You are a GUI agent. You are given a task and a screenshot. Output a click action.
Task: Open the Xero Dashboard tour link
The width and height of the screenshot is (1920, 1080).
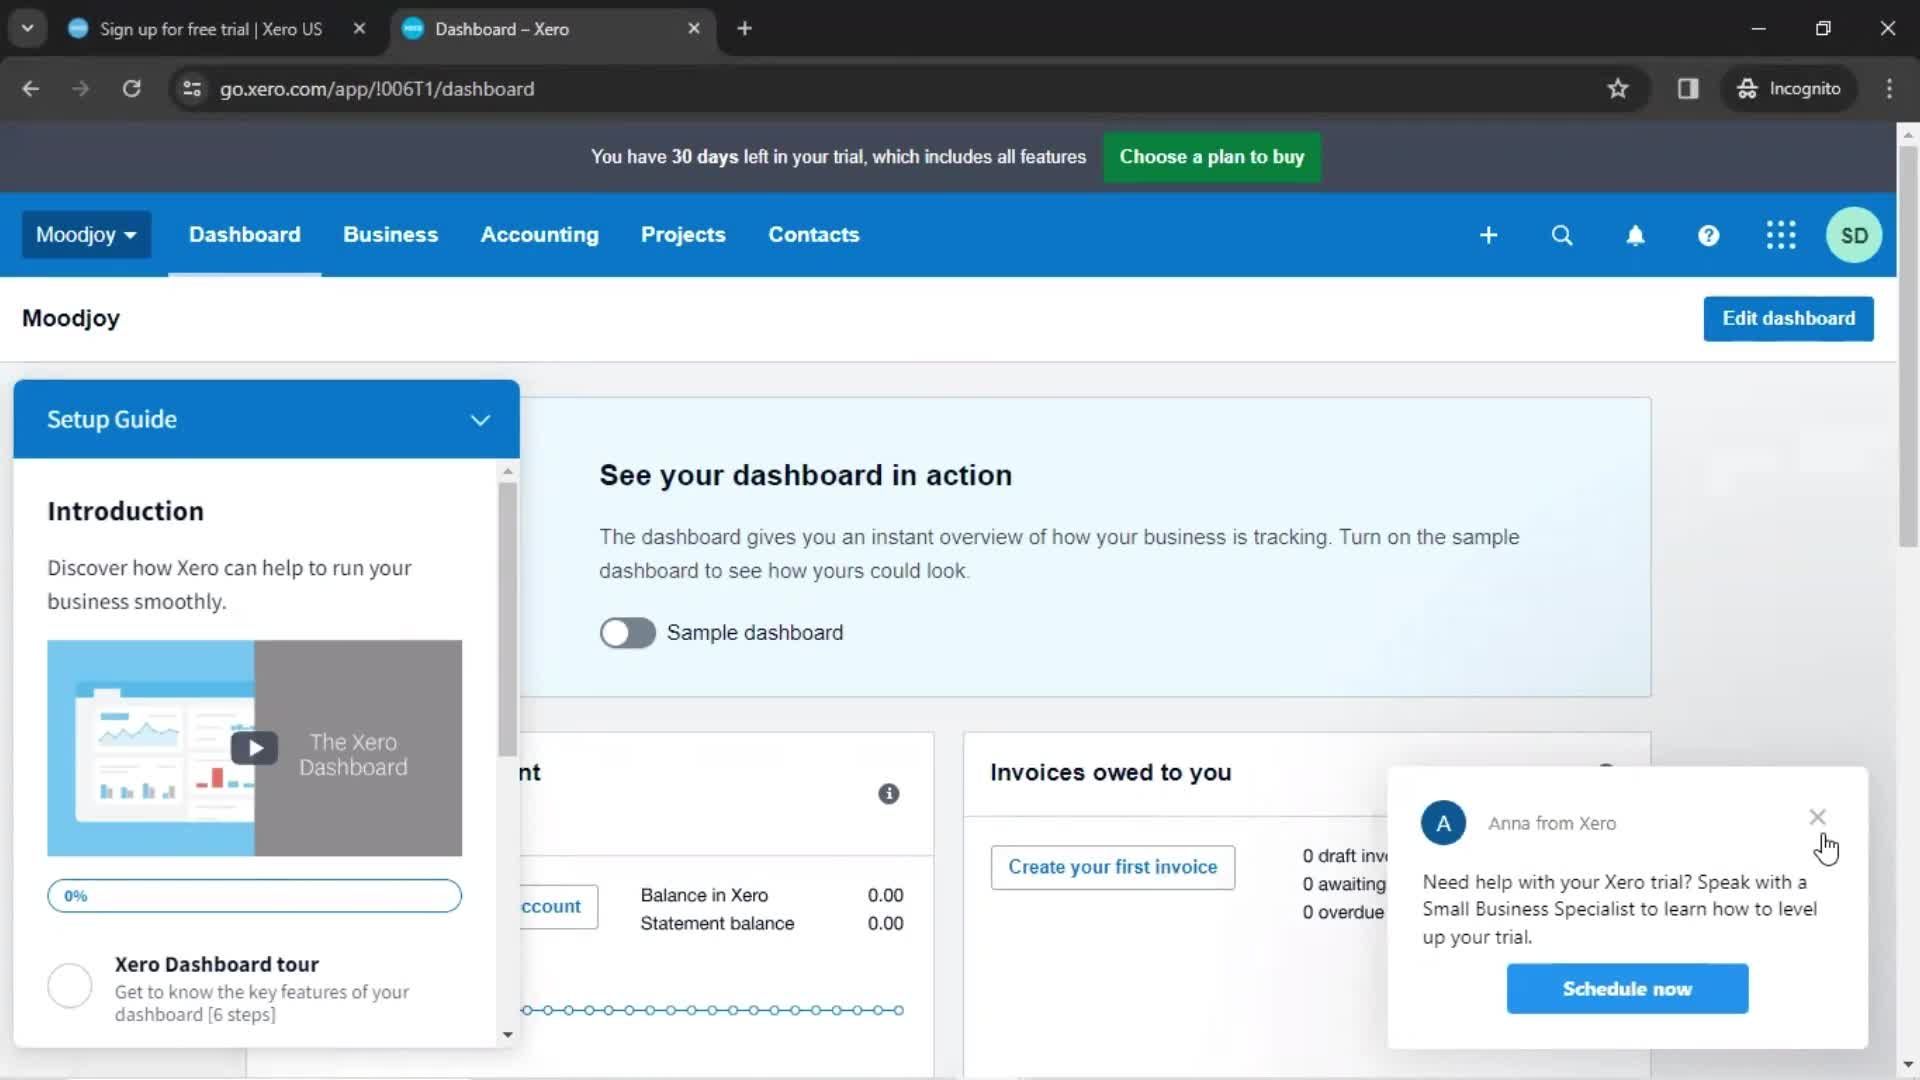coord(216,965)
